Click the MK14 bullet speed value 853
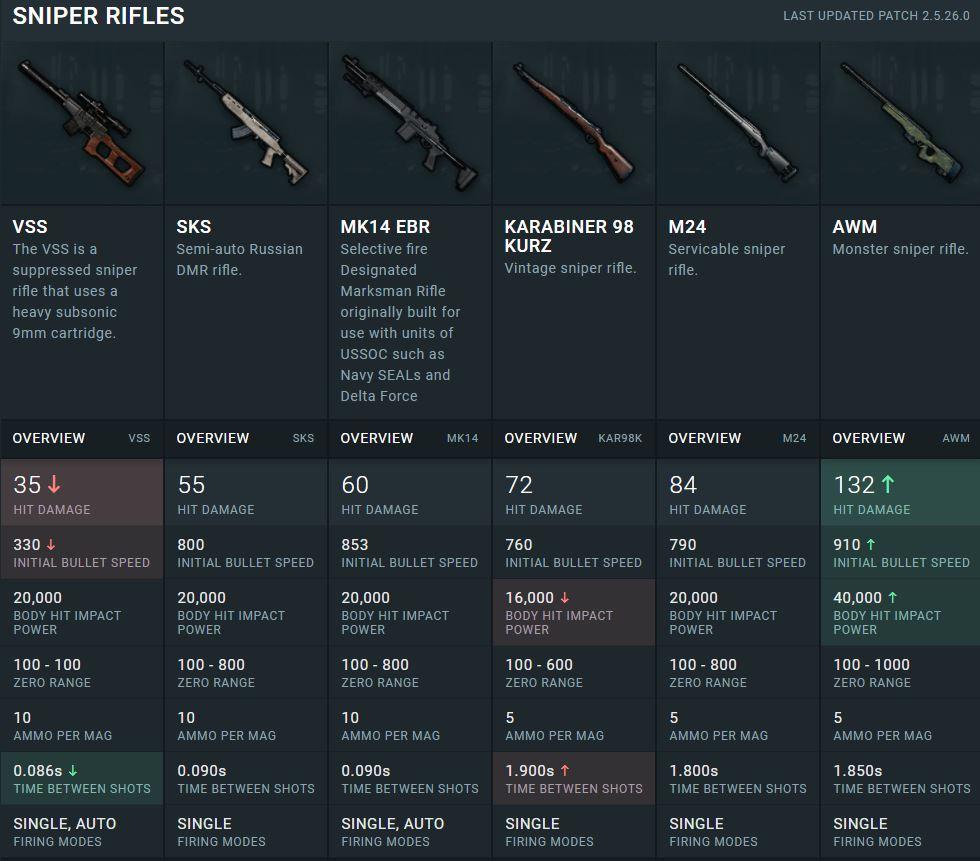Screen dimensions: 980x861 coord(355,545)
